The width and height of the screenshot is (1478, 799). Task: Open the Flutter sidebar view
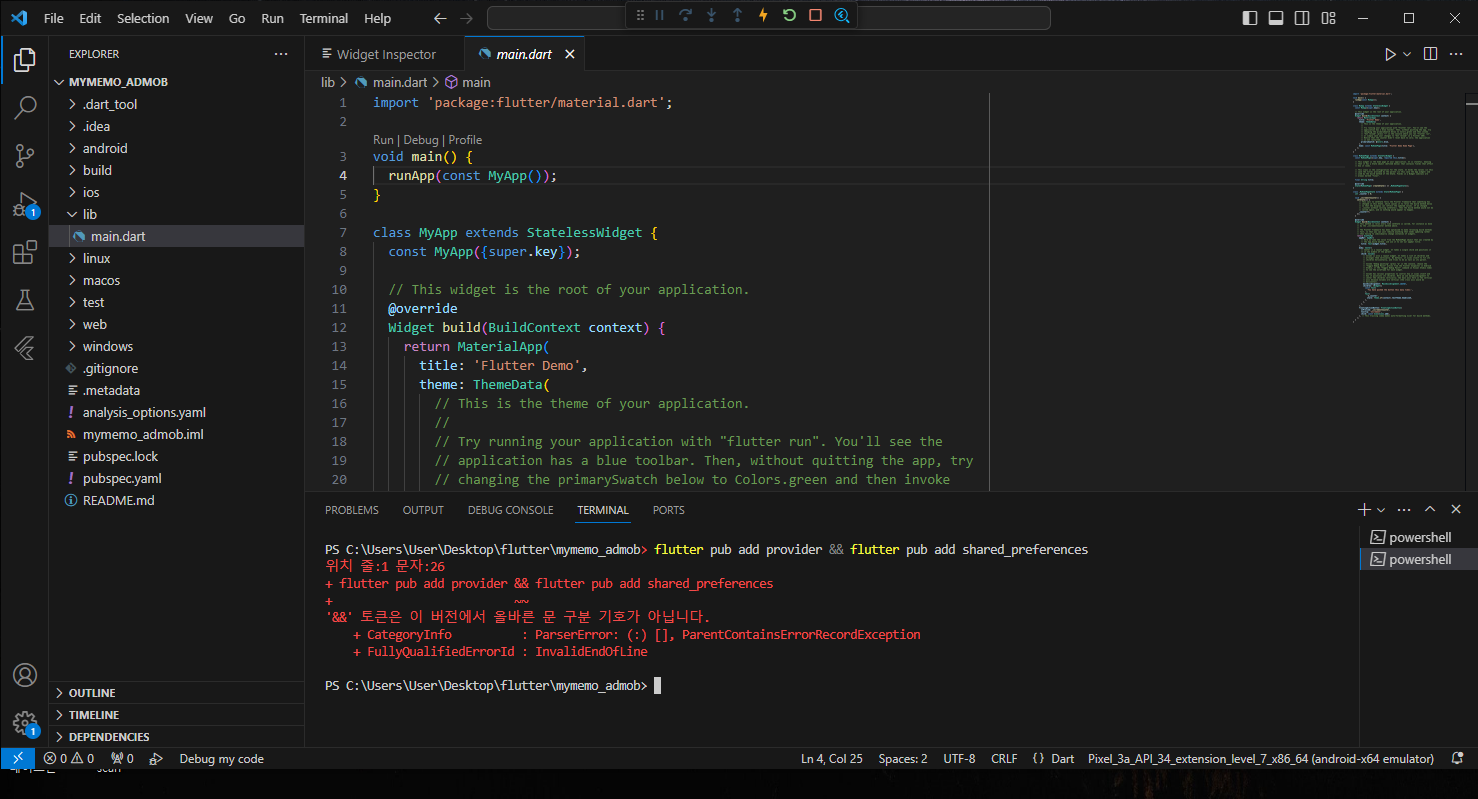(25, 348)
